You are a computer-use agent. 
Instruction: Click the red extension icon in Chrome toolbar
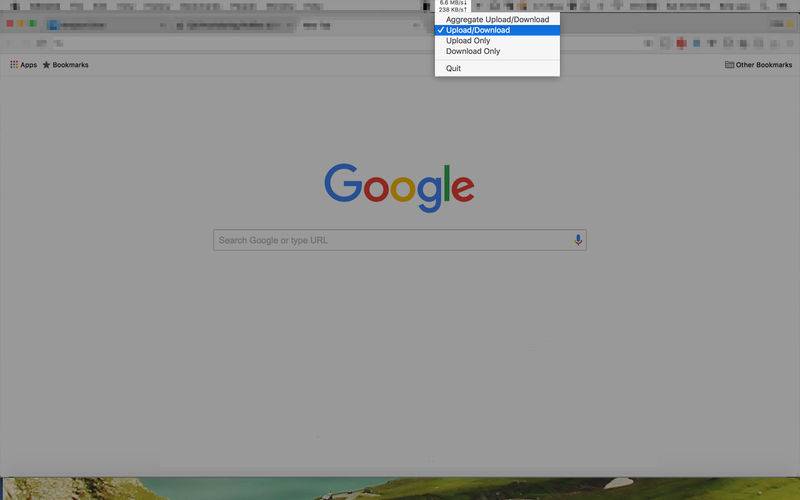coord(681,43)
